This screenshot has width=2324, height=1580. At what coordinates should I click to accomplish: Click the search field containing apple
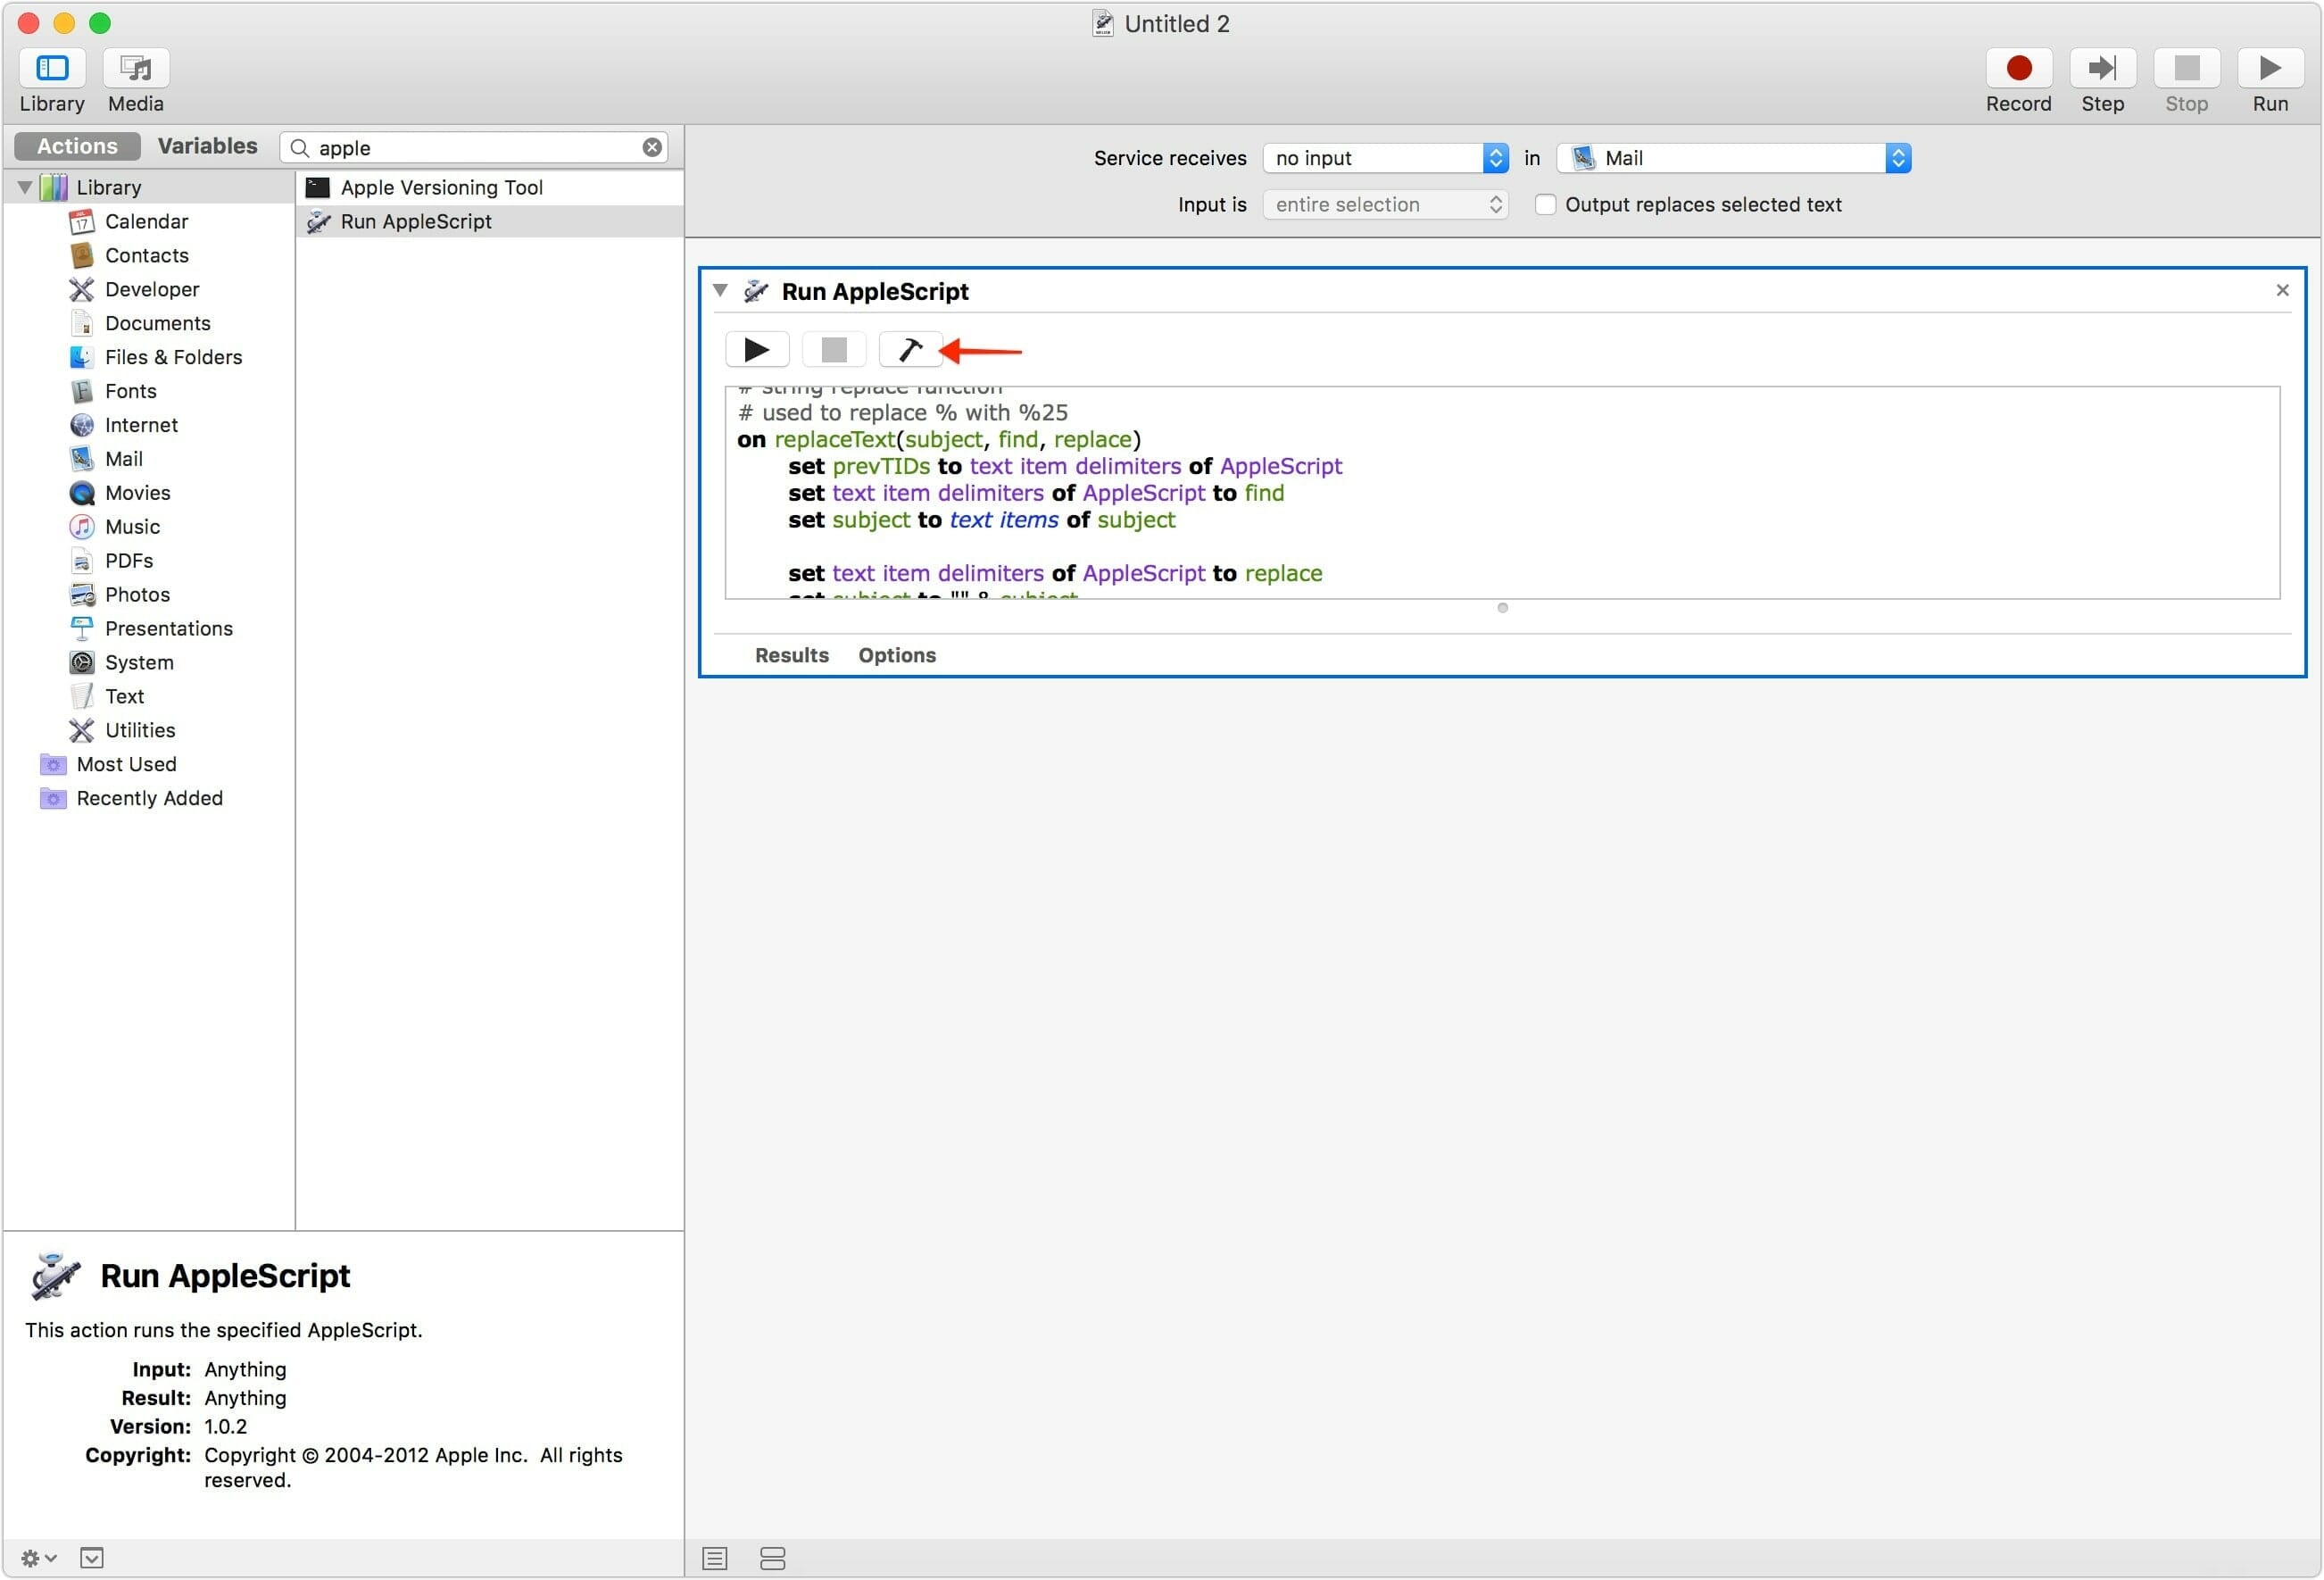coord(474,147)
